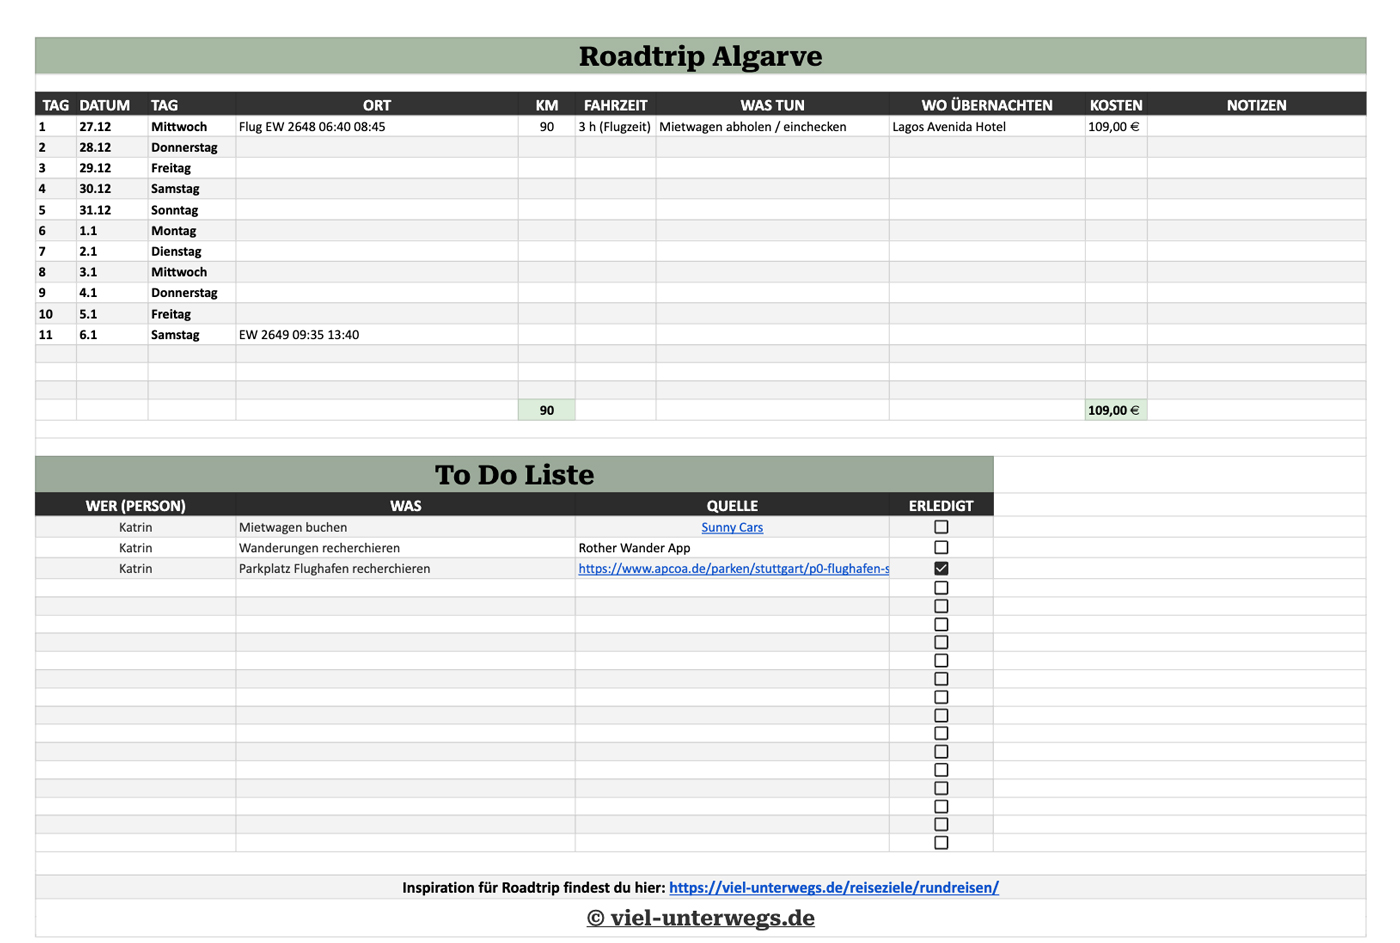Open the Sunny Cars link
The height and width of the screenshot is (943, 1400).
[x=732, y=528]
